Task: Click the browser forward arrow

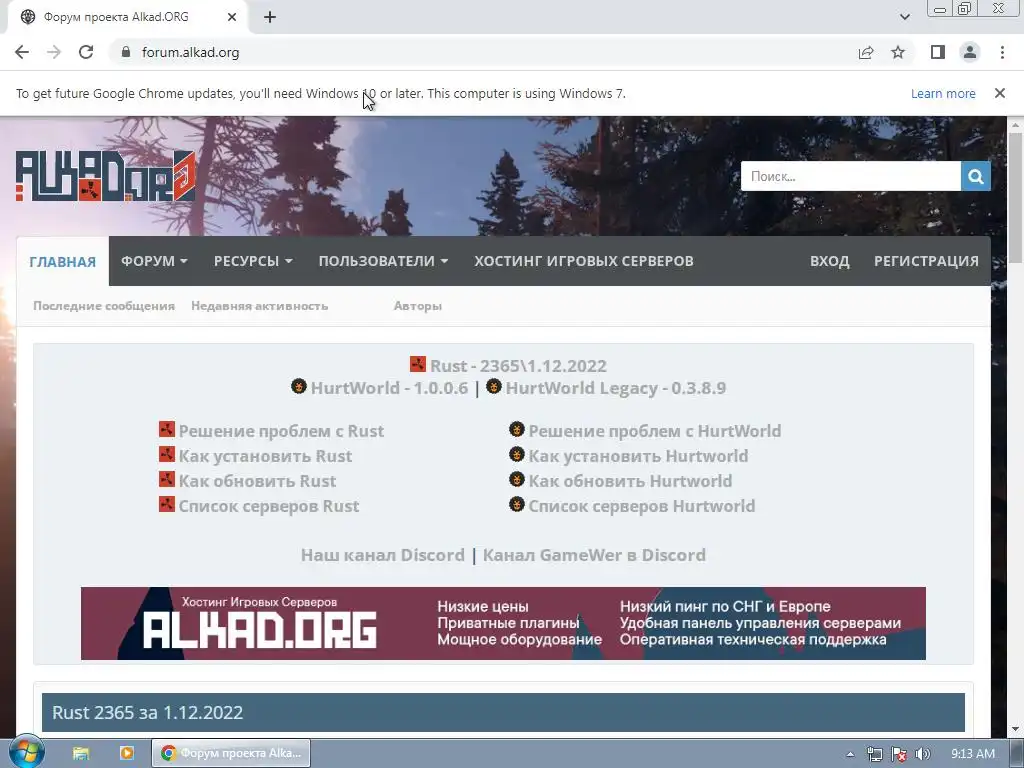Action: (54, 52)
